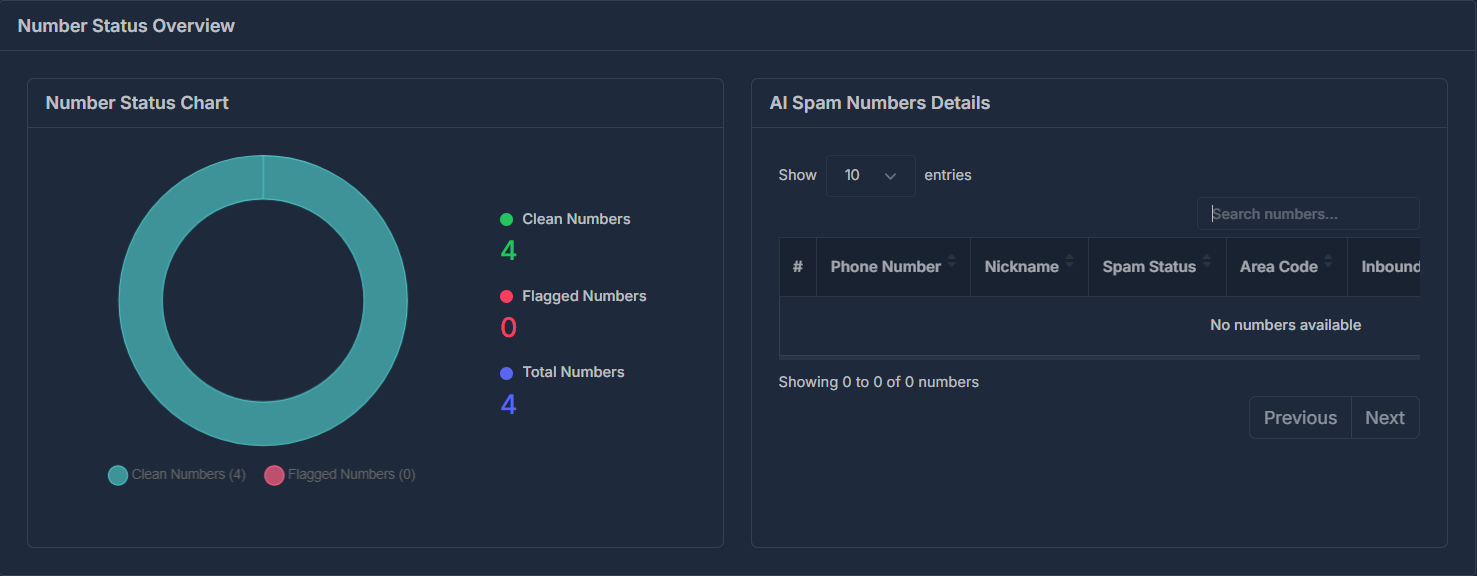Click the red Flagged Numbers dot indicator
The width and height of the screenshot is (1477, 576).
506,297
